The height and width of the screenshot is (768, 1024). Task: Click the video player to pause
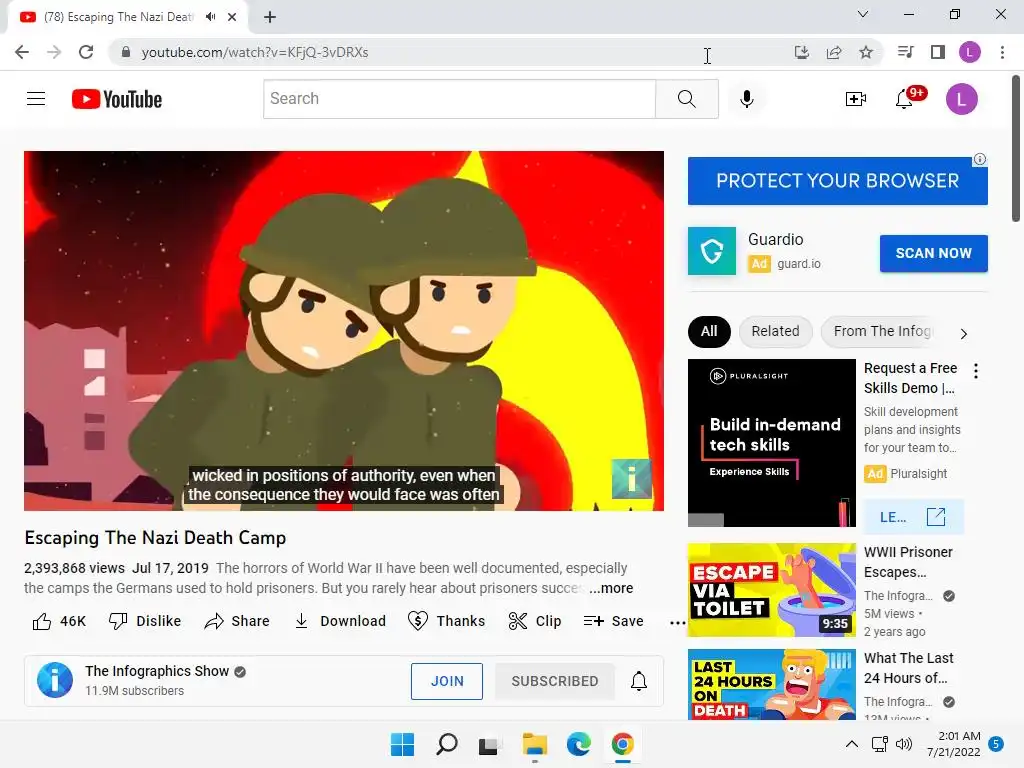344,330
